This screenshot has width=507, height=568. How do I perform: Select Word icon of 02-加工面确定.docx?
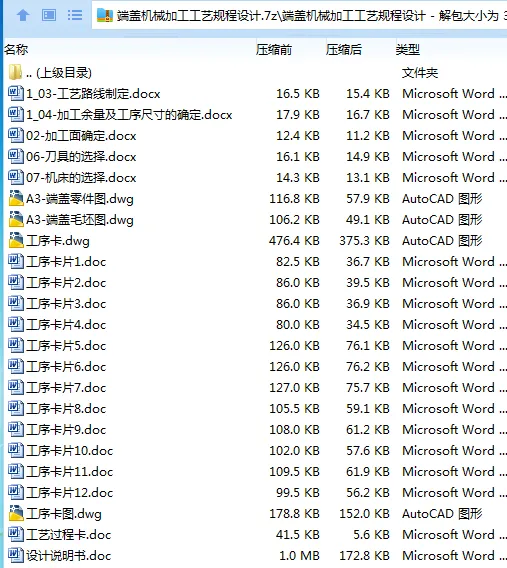(x=16, y=135)
